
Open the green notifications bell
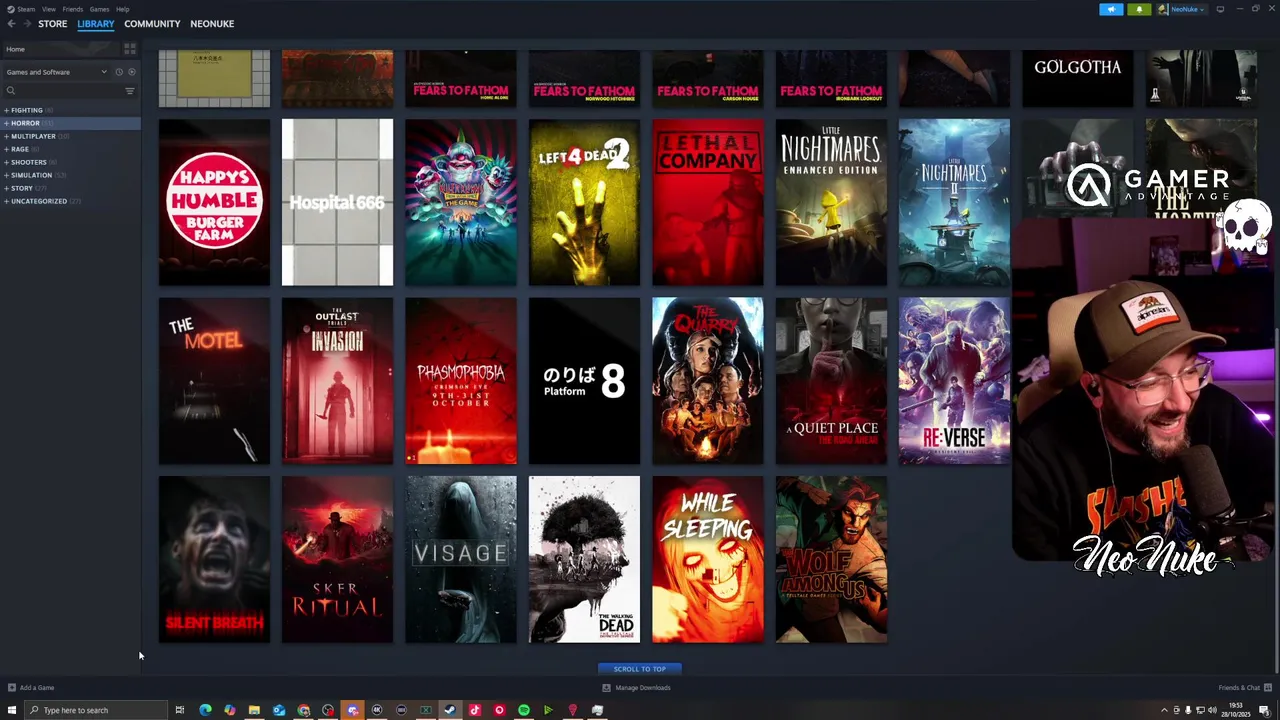tap(1139, 9)
